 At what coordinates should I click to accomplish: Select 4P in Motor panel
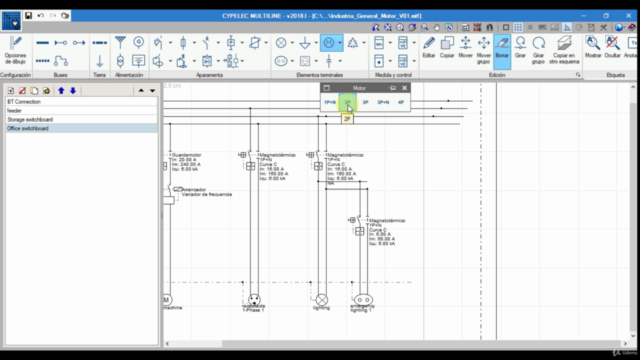[x=401, y=102]
